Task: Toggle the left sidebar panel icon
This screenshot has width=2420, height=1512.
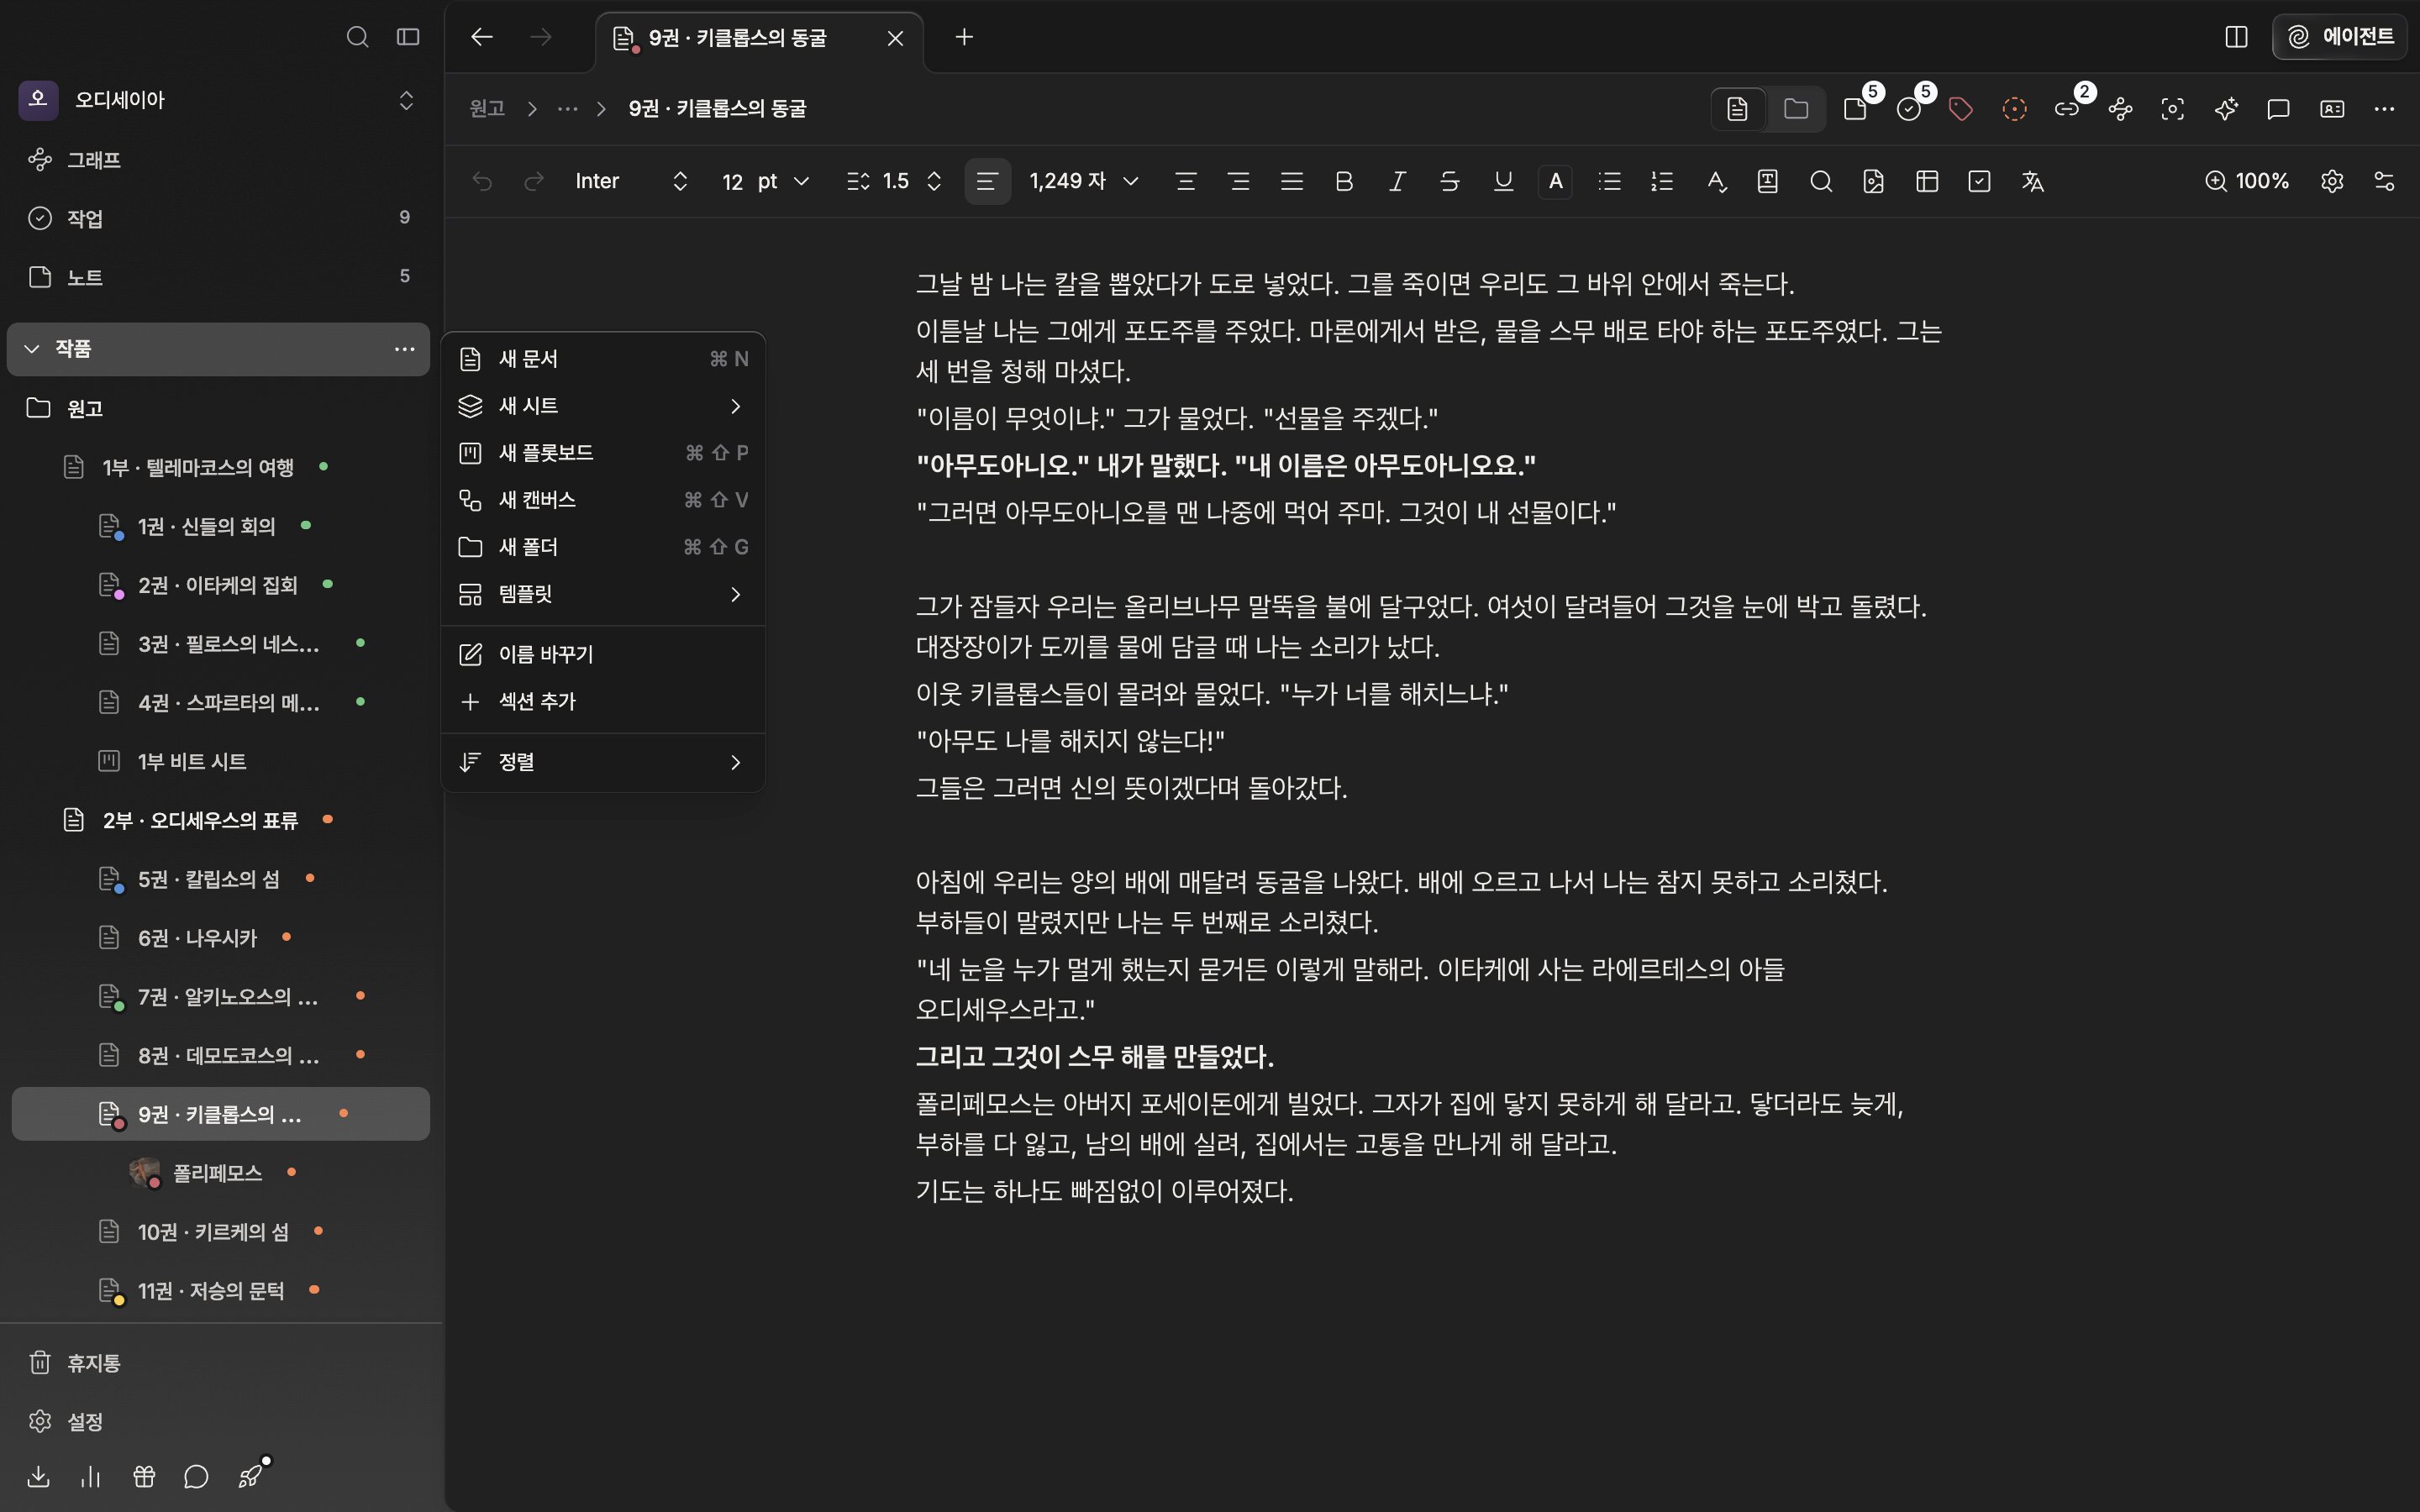Action: coord(408,37)
